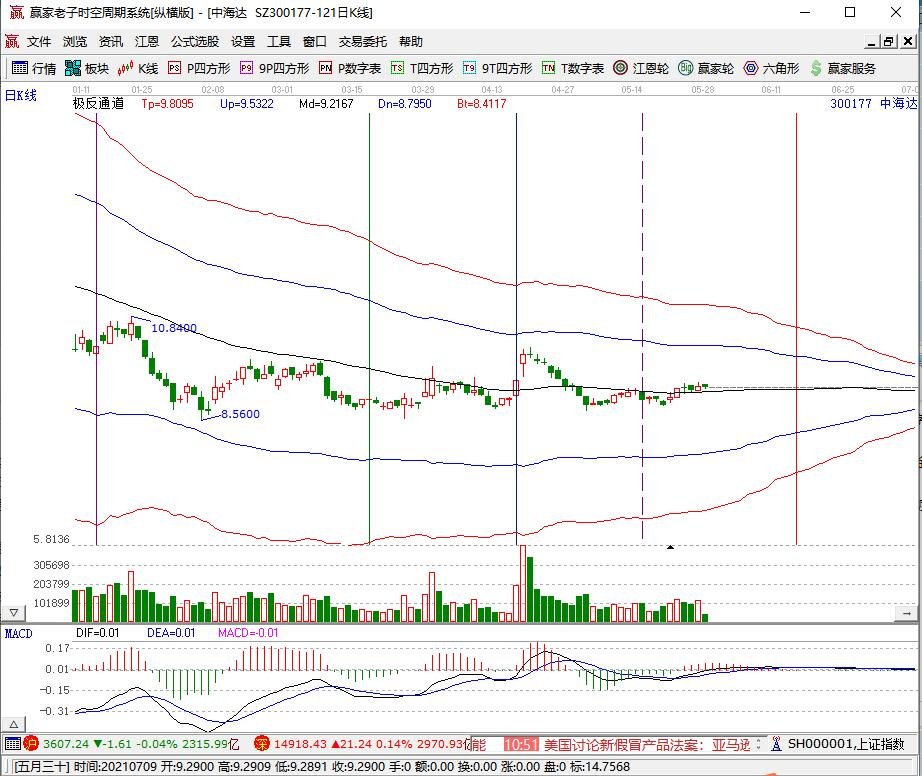922x776 pixels.
Task: Open the 工具 menu
Action: 279,41
